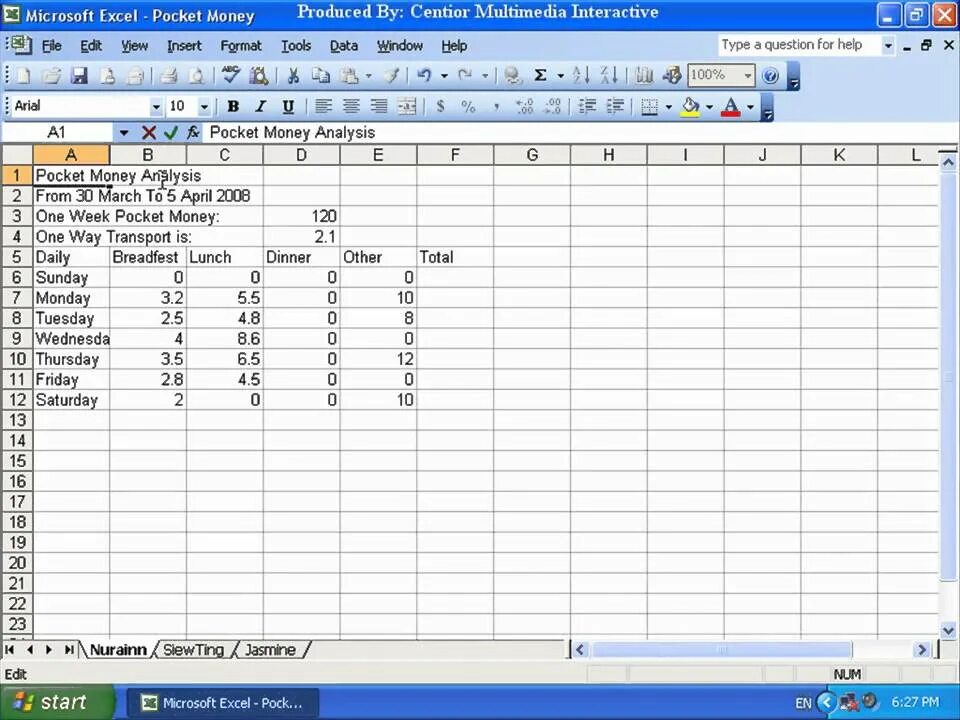Screen dimensions: 960x720
Task: Click the Print icon
Action: (168, 75)
